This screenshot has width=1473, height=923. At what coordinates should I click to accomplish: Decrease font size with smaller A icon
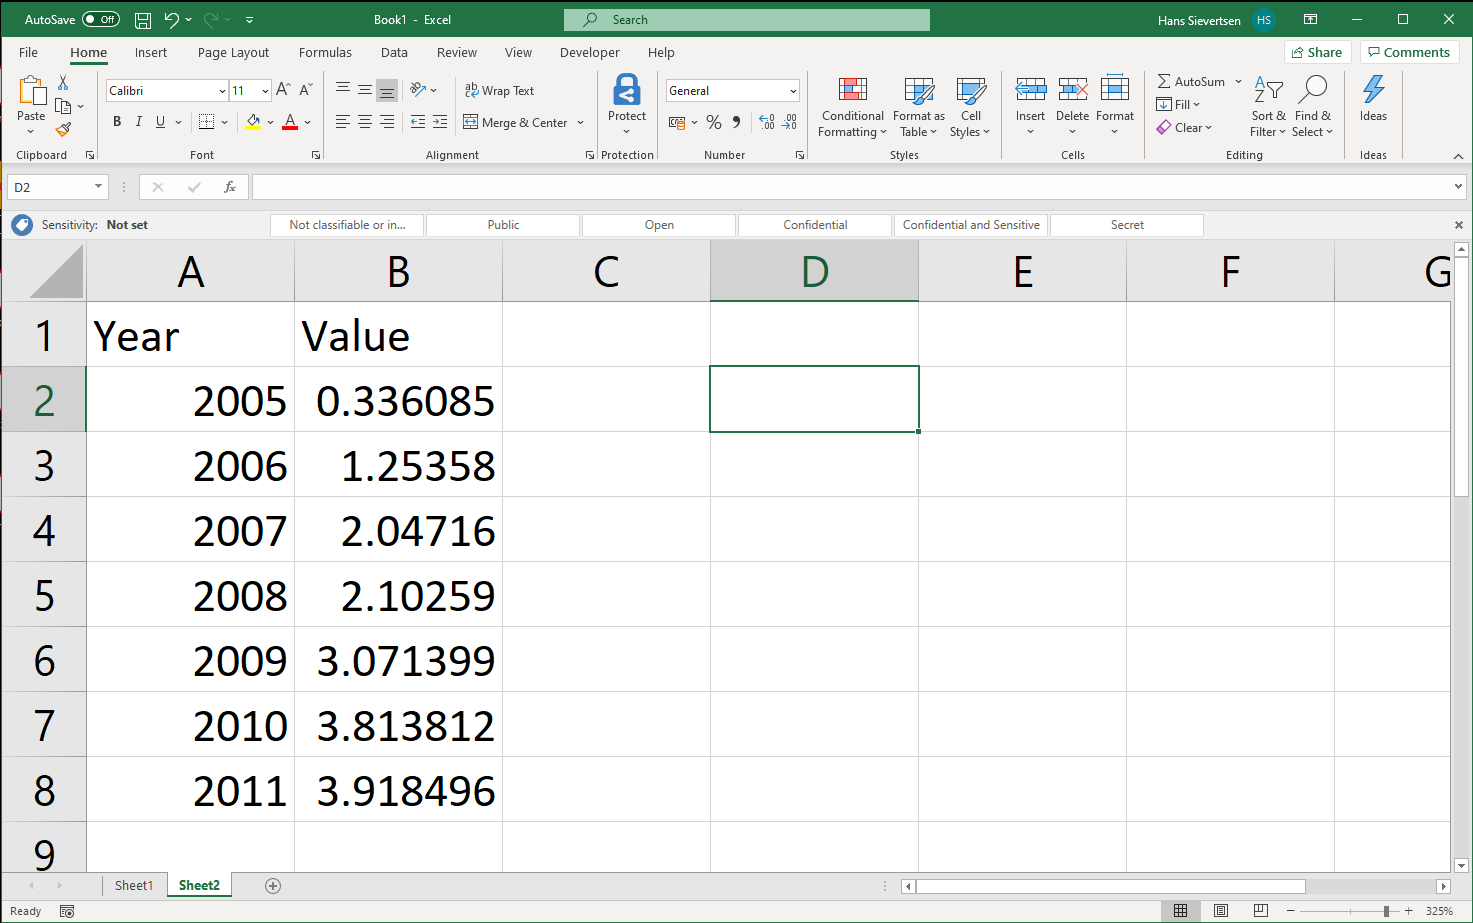pyautogui.click(x=306, y=90)
